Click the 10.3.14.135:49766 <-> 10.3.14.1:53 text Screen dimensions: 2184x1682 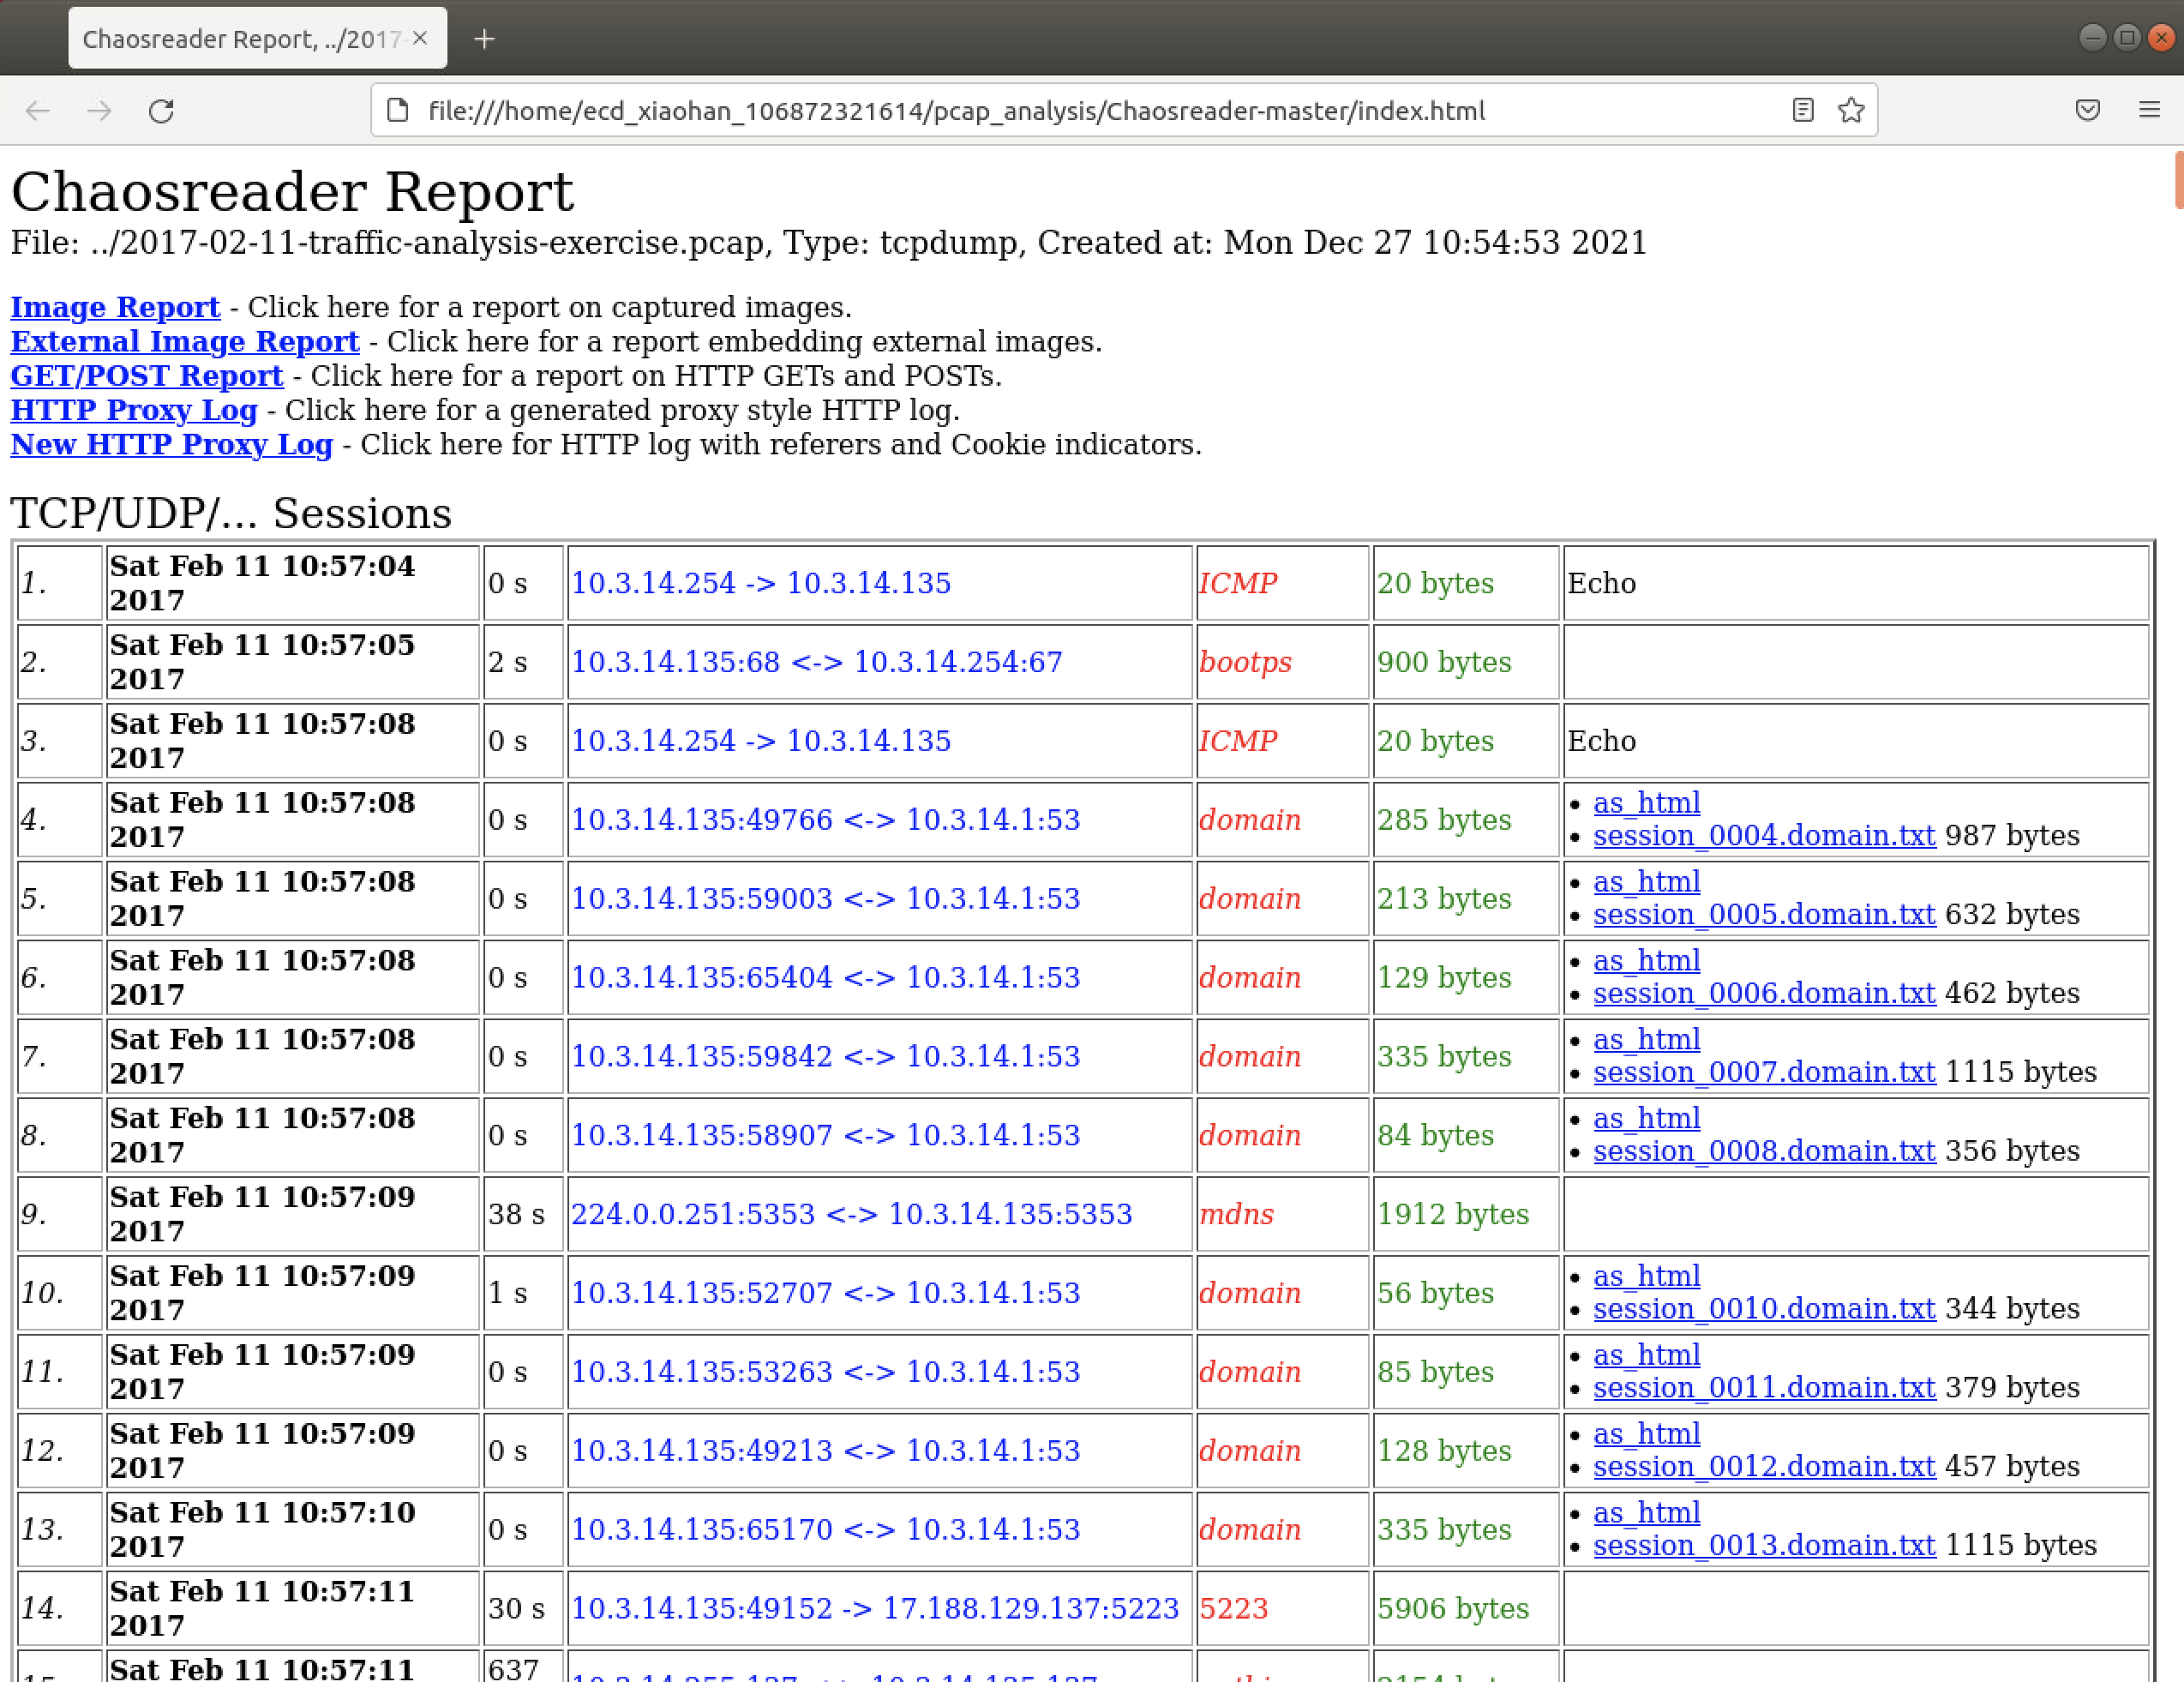825,820
